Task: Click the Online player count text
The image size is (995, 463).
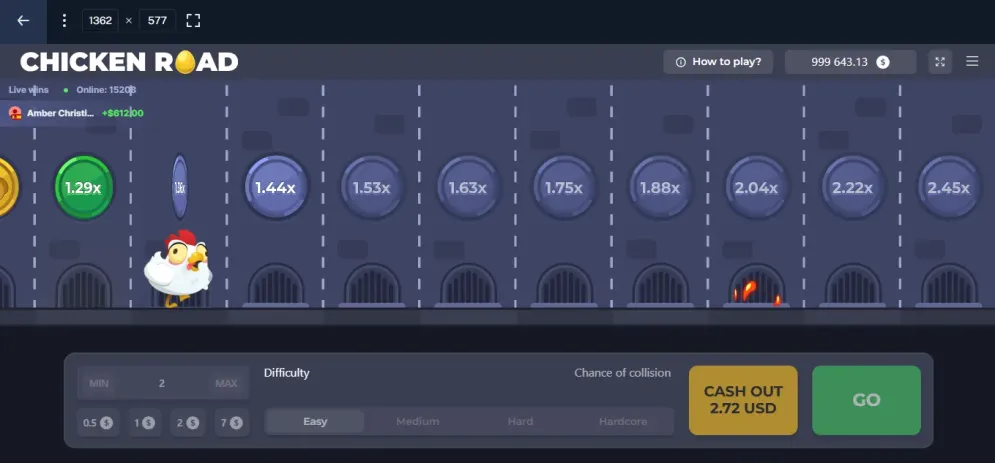Action: [106, 90]
